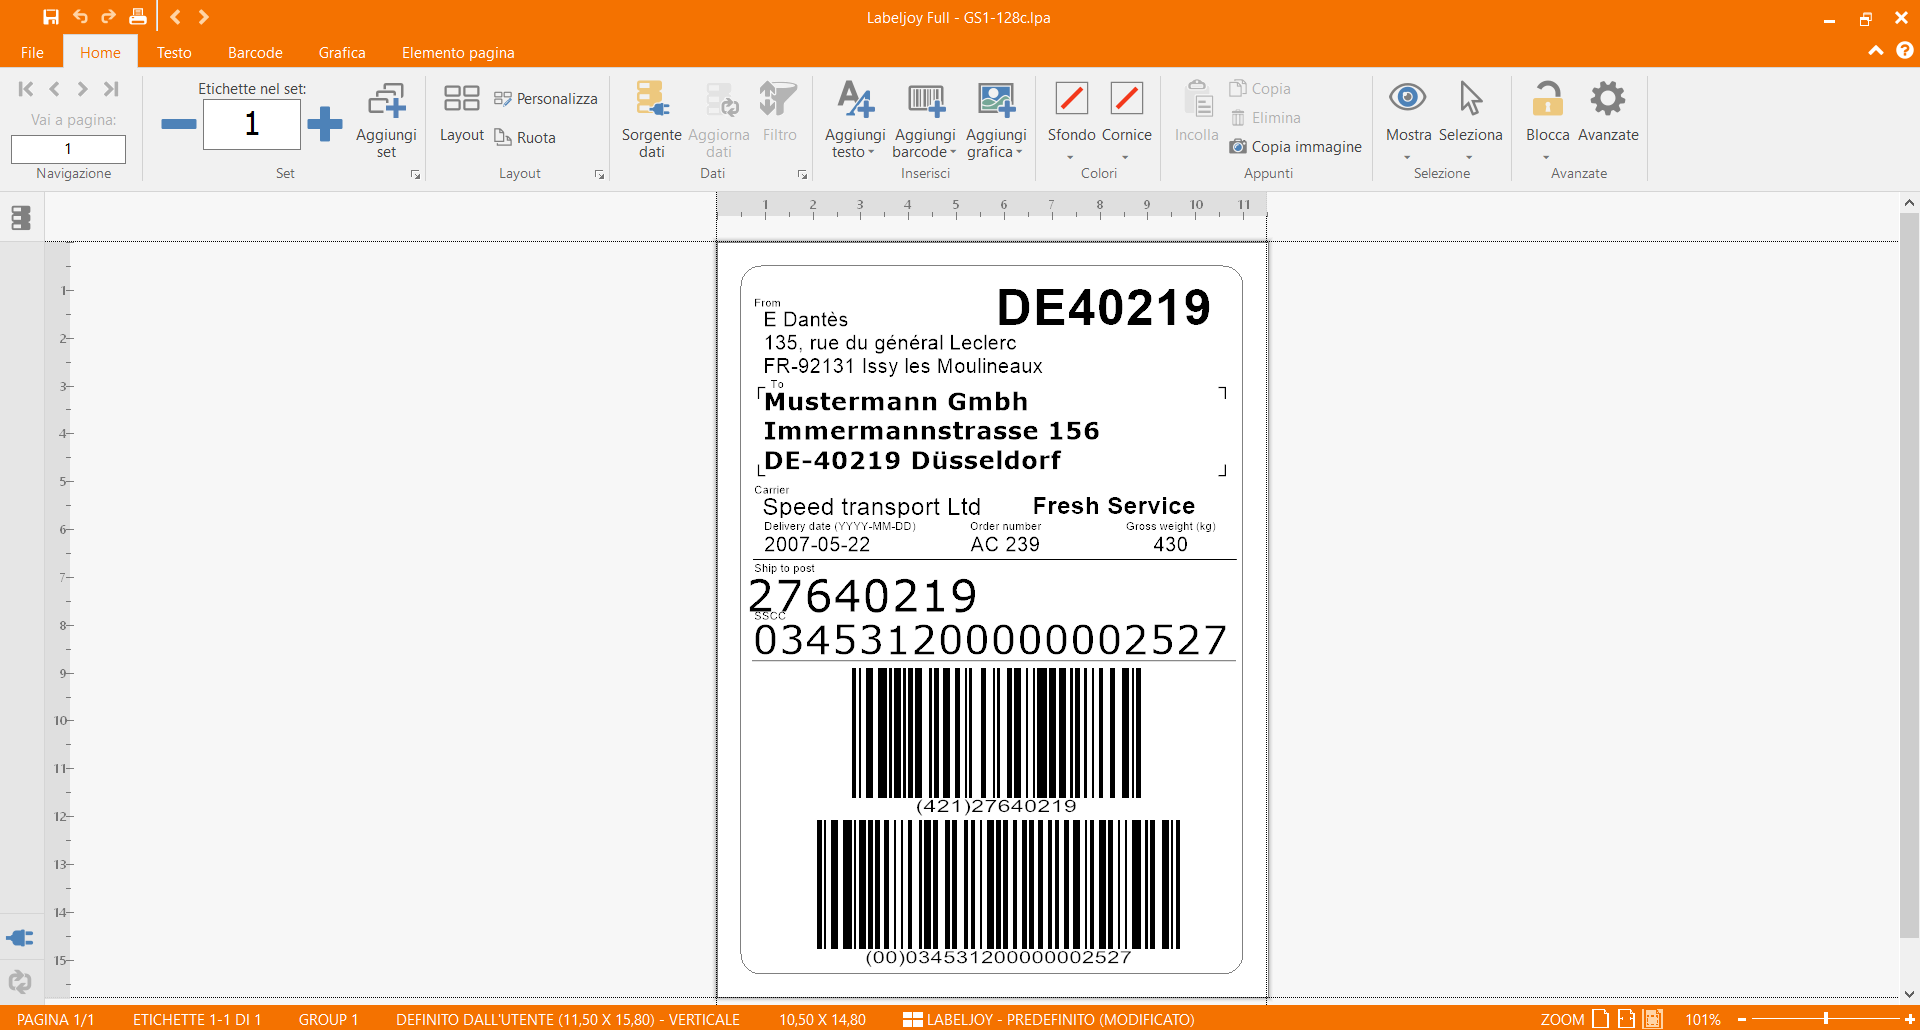Expand the Set group dialog launcher
This screenshot has height=1030, width=1920.
(x=415, y=174)
